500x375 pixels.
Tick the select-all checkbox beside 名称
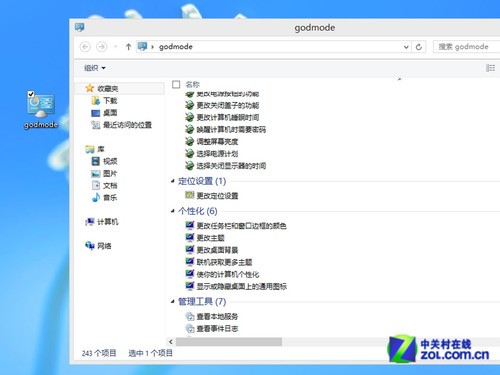[x=176, y=84]
